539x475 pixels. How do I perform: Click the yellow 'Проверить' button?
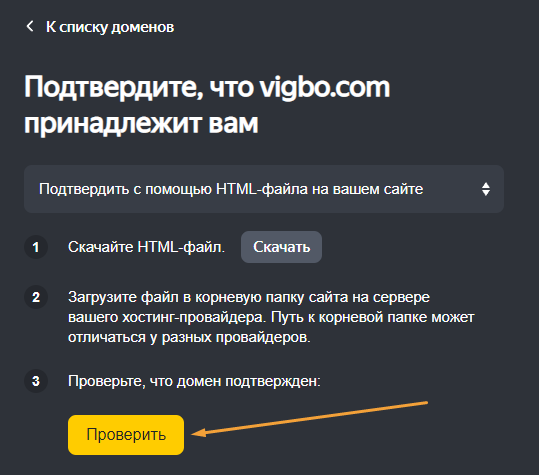(126, 435)
